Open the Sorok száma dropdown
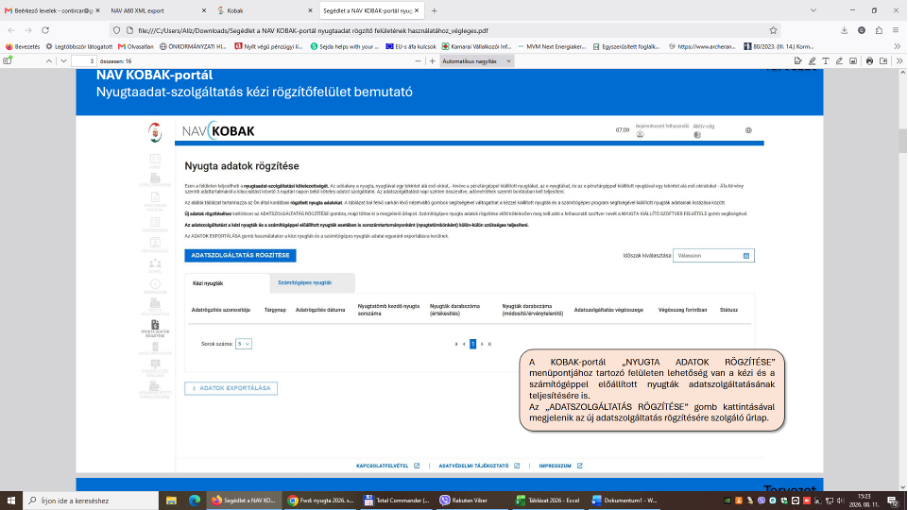 click(243, 344)
